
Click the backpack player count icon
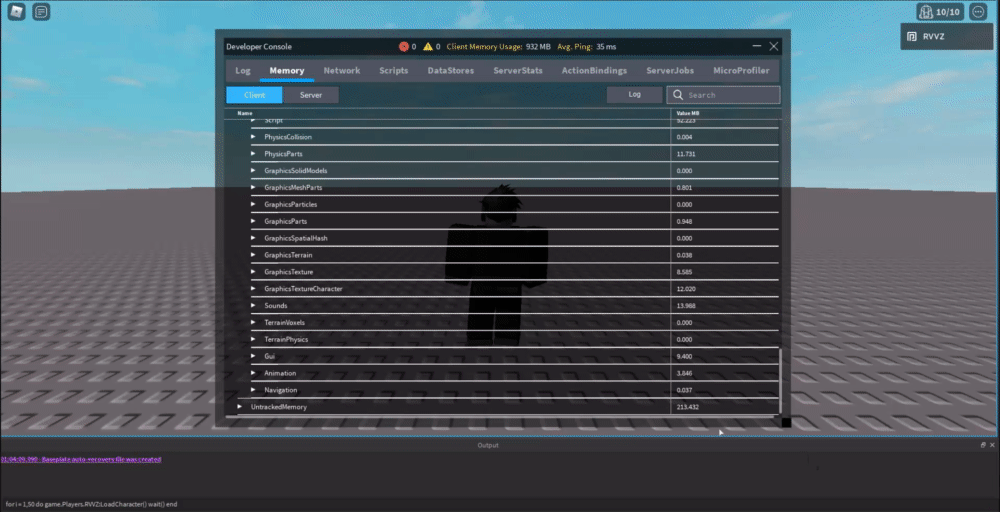pyautogui.click(x=940, y=11)
